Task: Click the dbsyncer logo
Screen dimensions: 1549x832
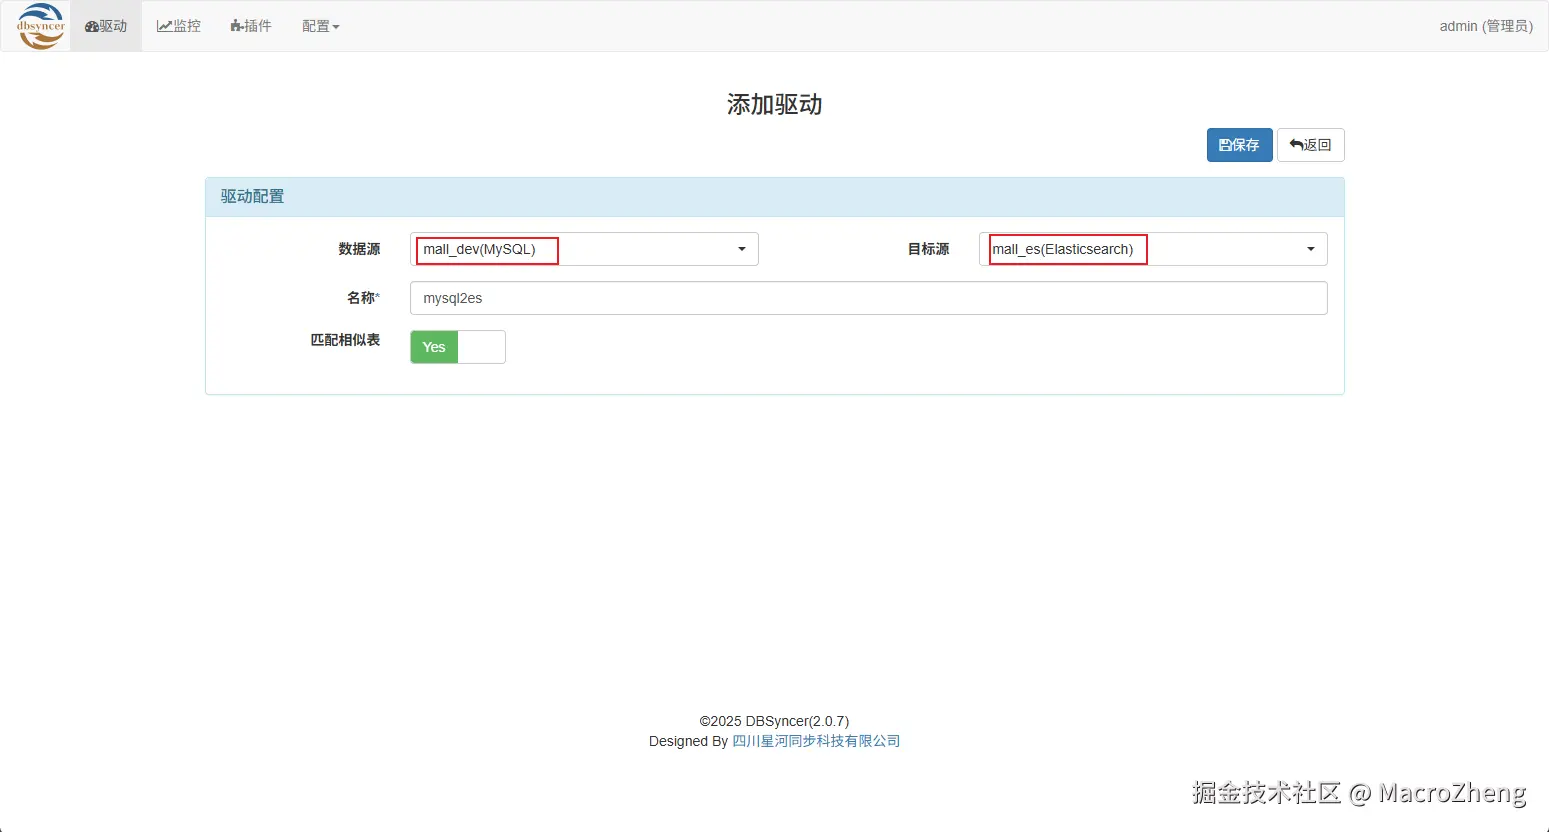Action: pos(41,26)
